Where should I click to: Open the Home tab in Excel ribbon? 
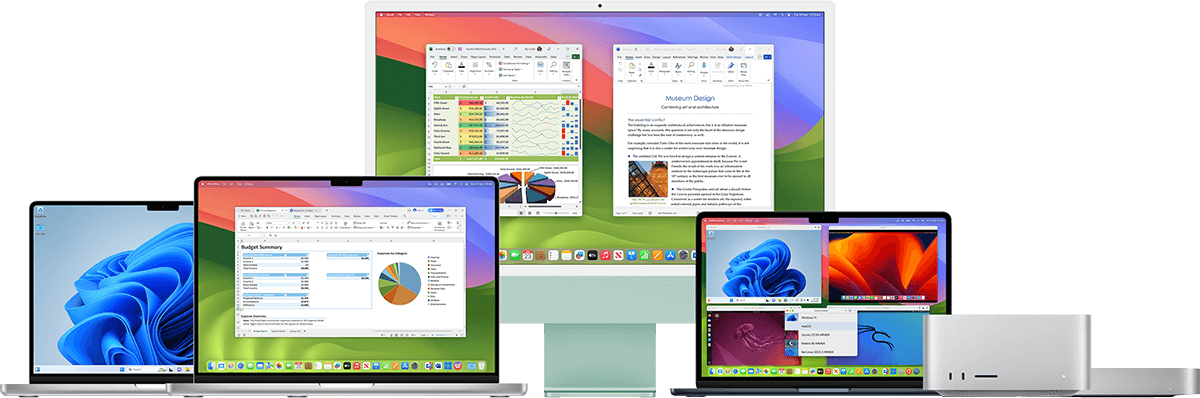click(443, 58)
